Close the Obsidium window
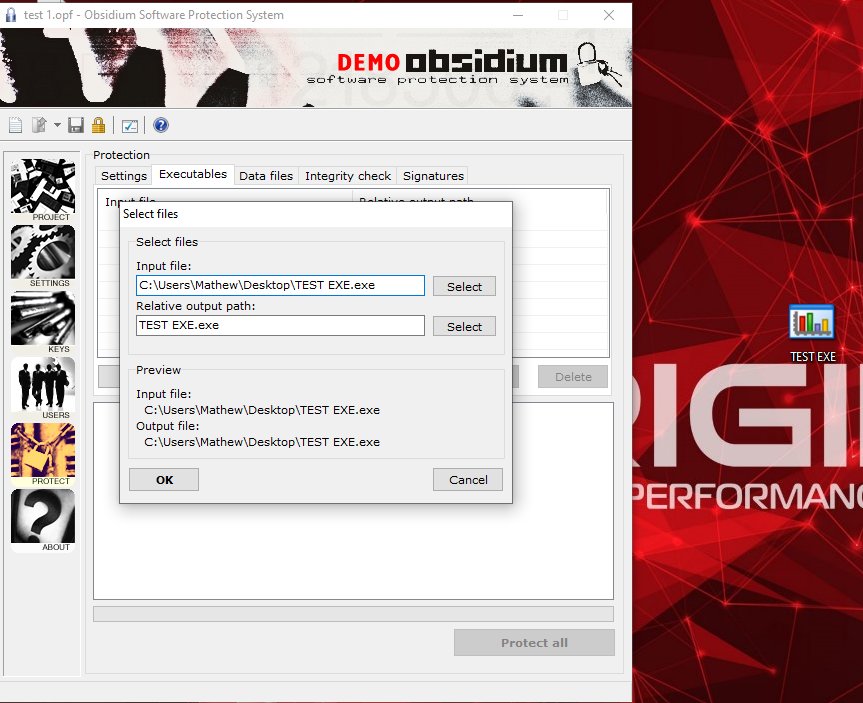The width and height of the screenshot is (863, 703). (609, 15)
